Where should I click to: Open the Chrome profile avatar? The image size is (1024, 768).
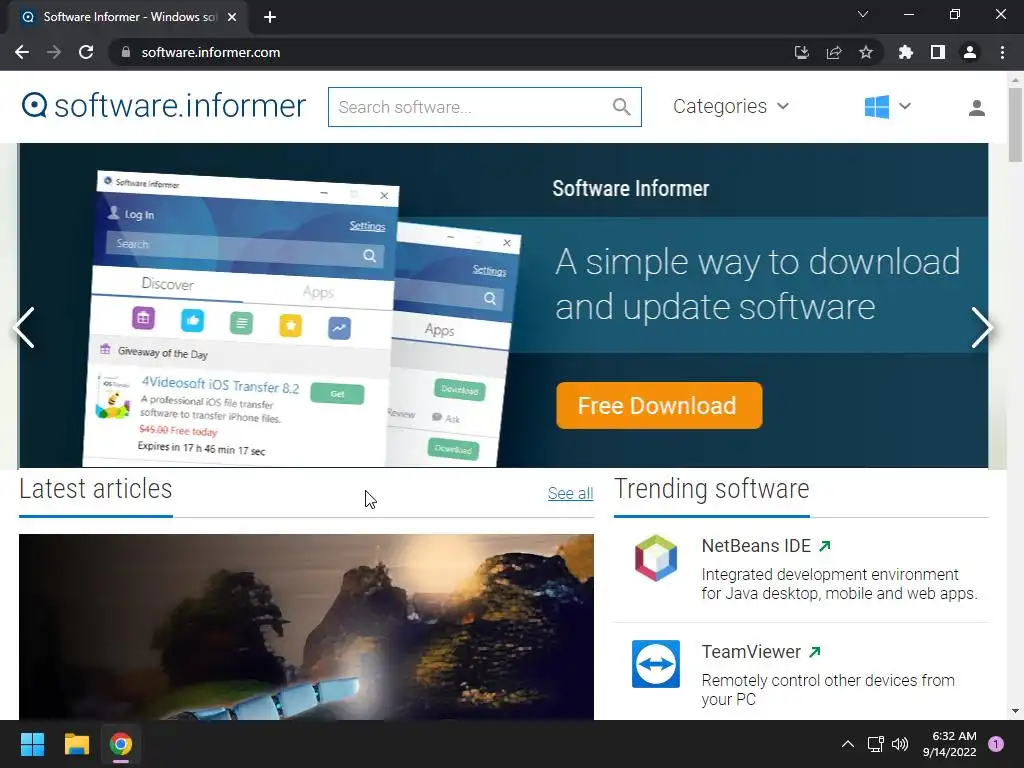[970, 52]
